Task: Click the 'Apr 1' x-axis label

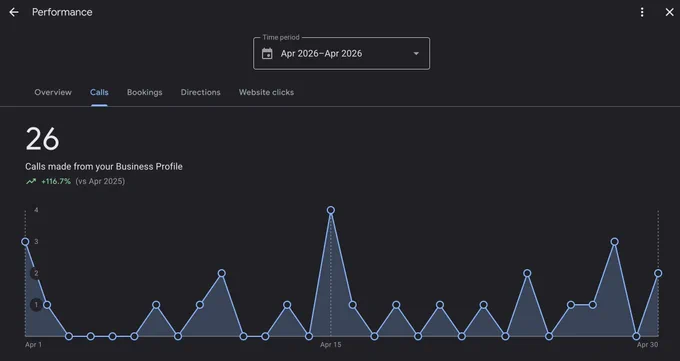Action: 33,345
